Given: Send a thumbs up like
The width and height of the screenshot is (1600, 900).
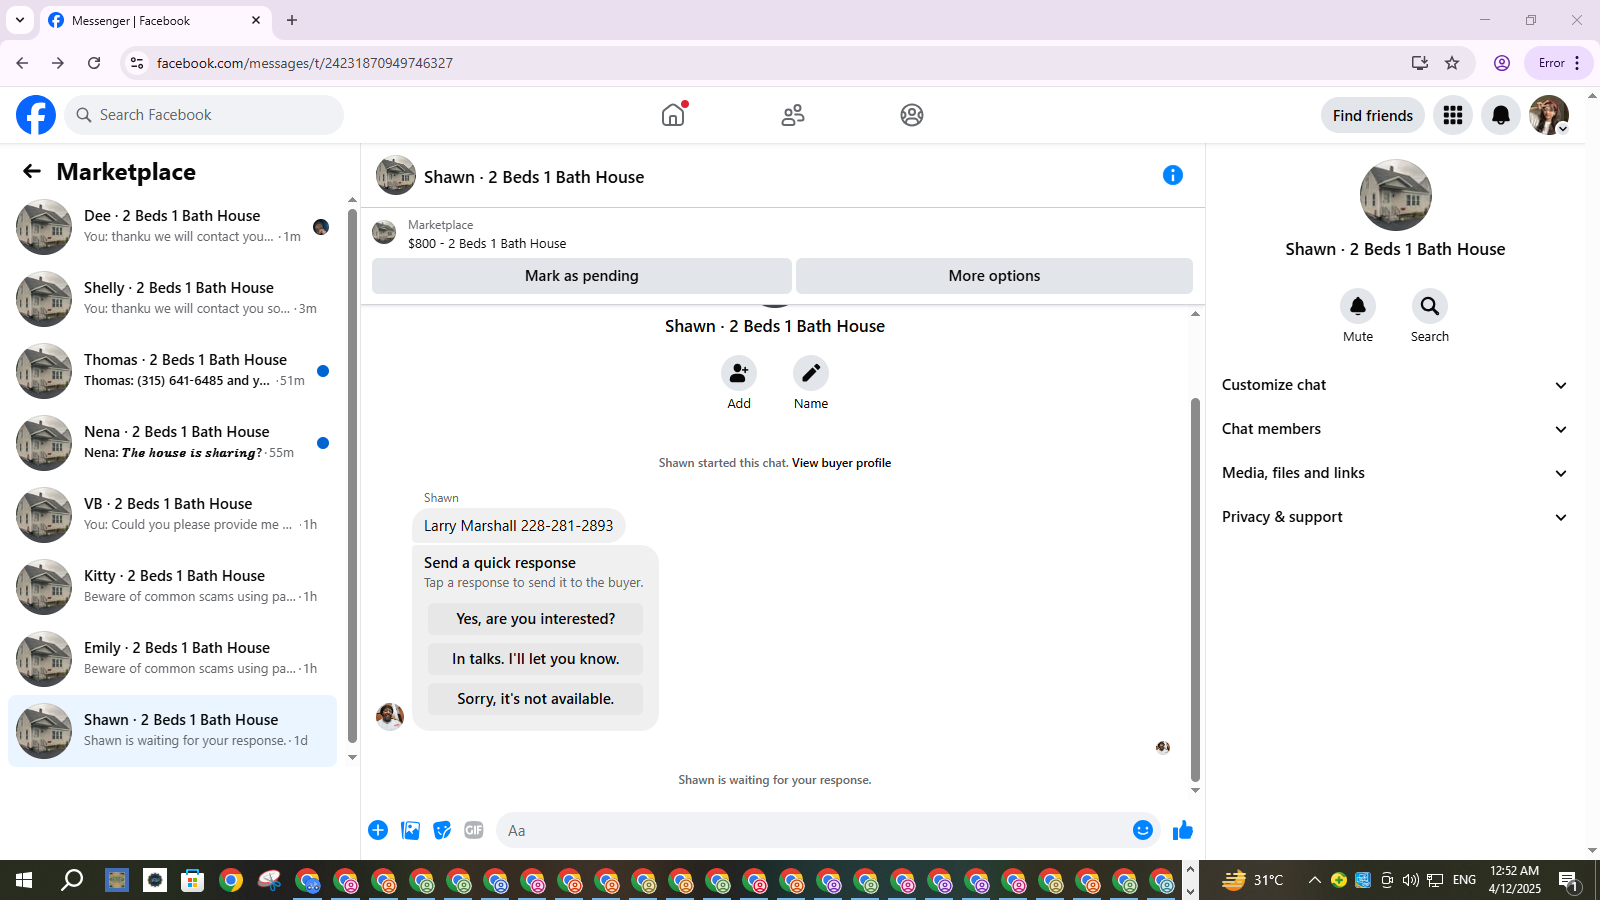Looking at the screenshot, I should (1183, 830).
